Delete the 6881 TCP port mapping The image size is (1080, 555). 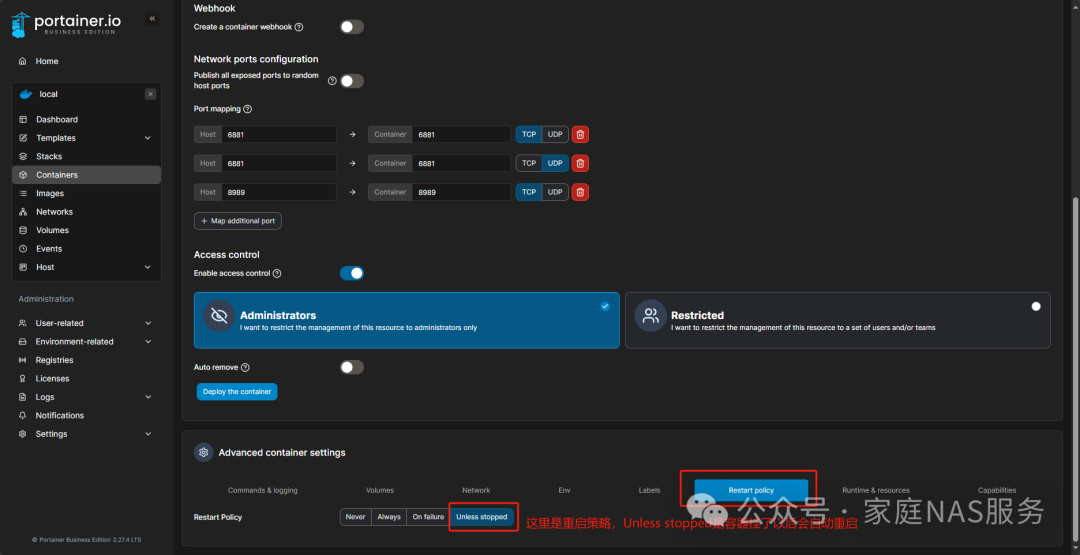(580, 134)
